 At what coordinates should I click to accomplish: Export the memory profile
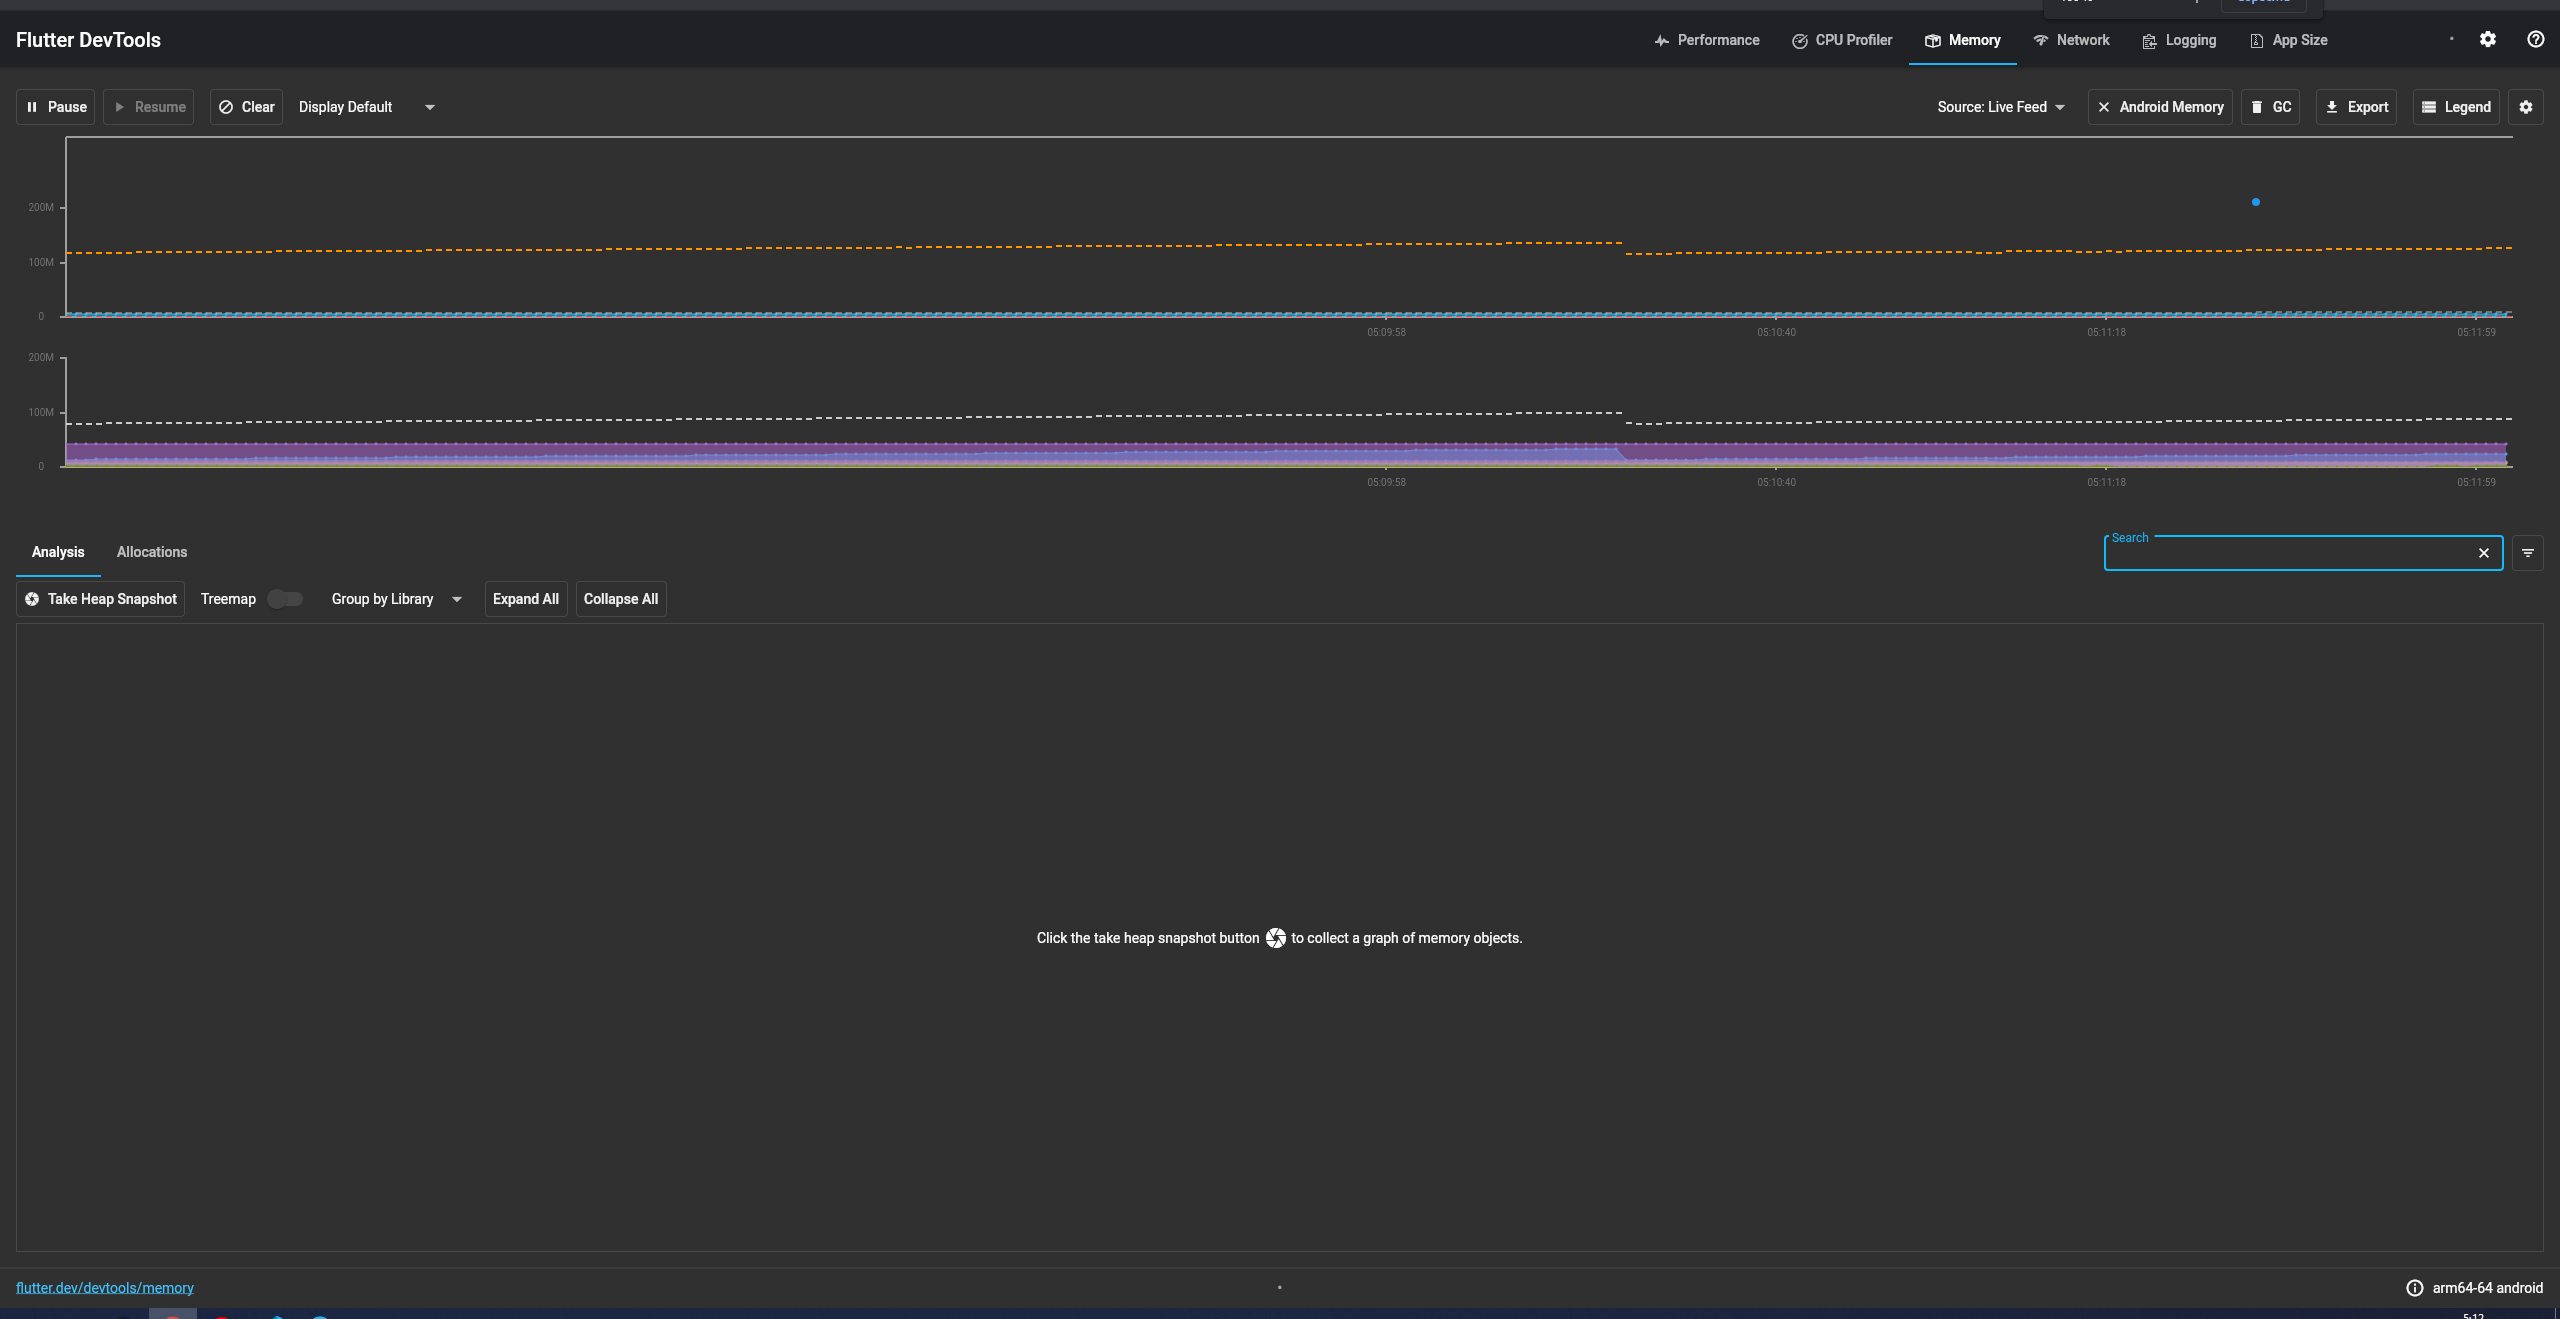[x=2356, y=106]
